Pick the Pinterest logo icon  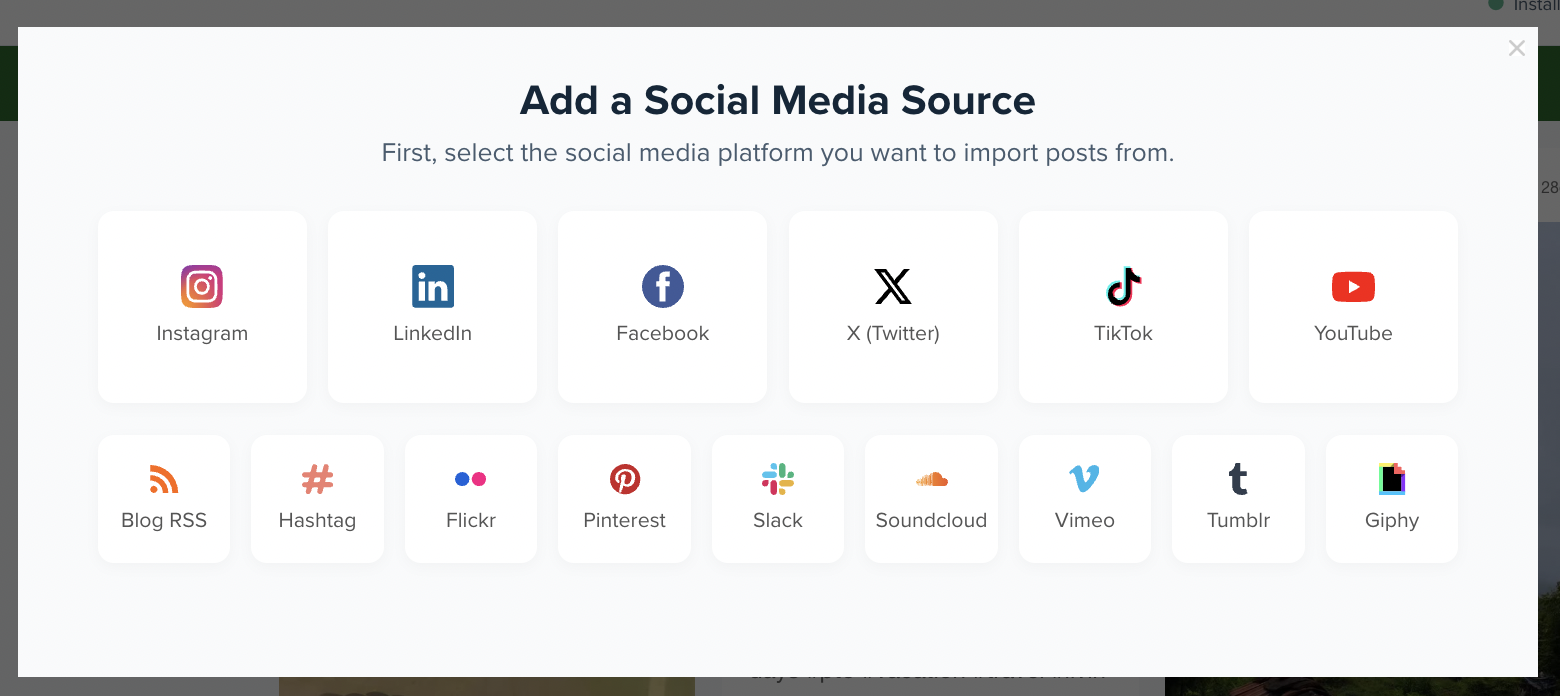pos(625,479)
